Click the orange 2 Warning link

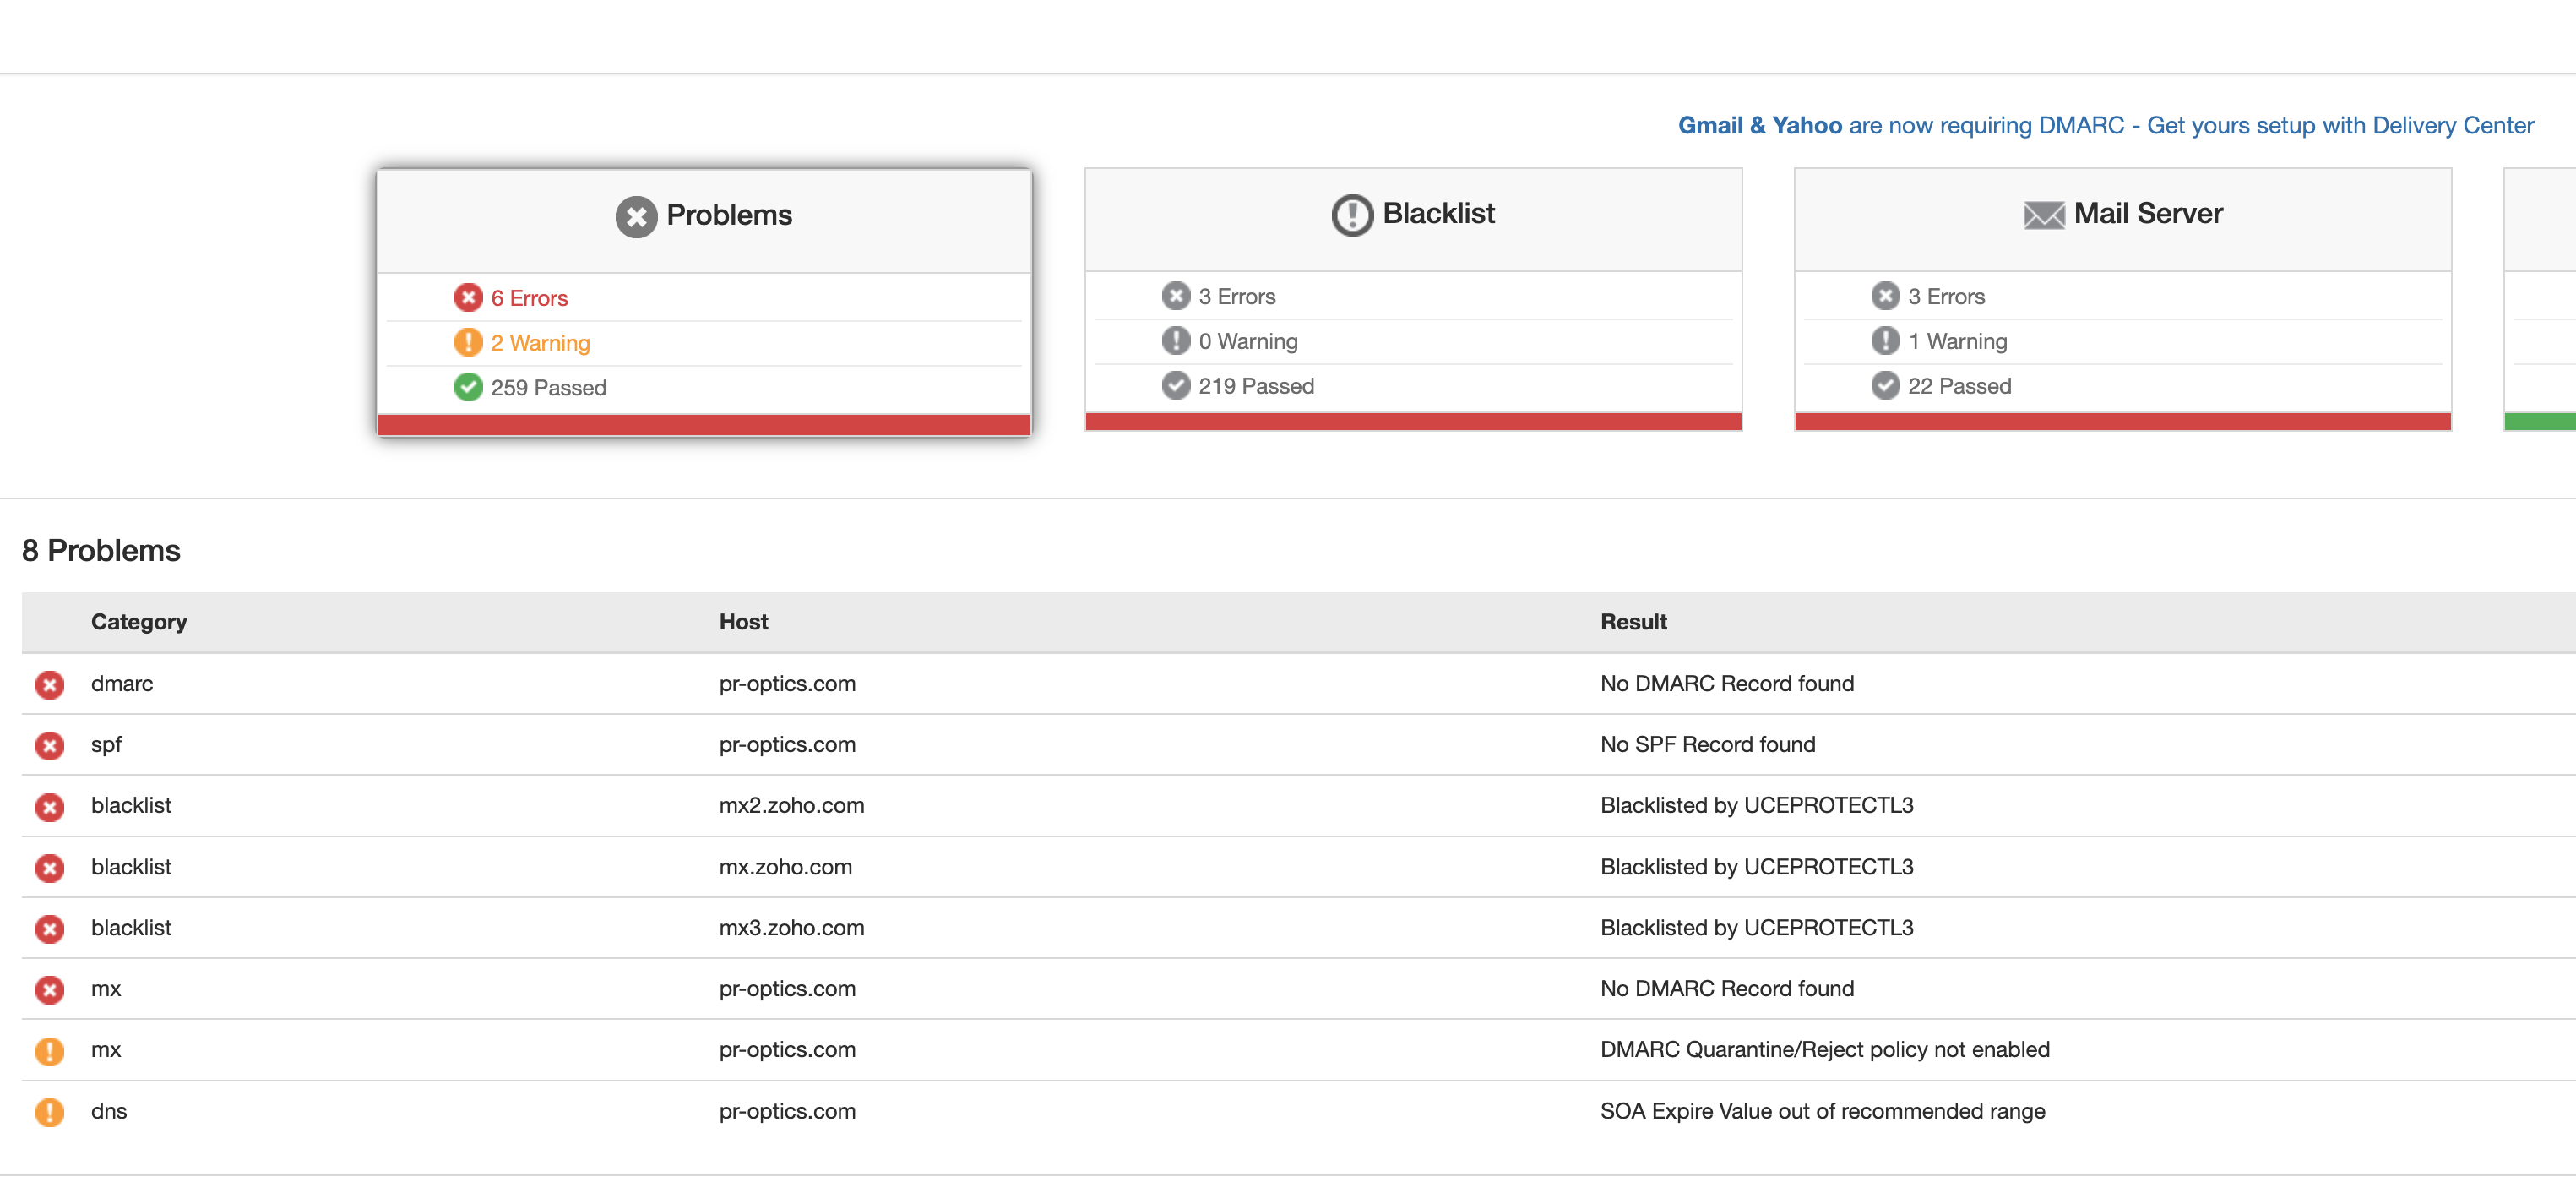540,342
